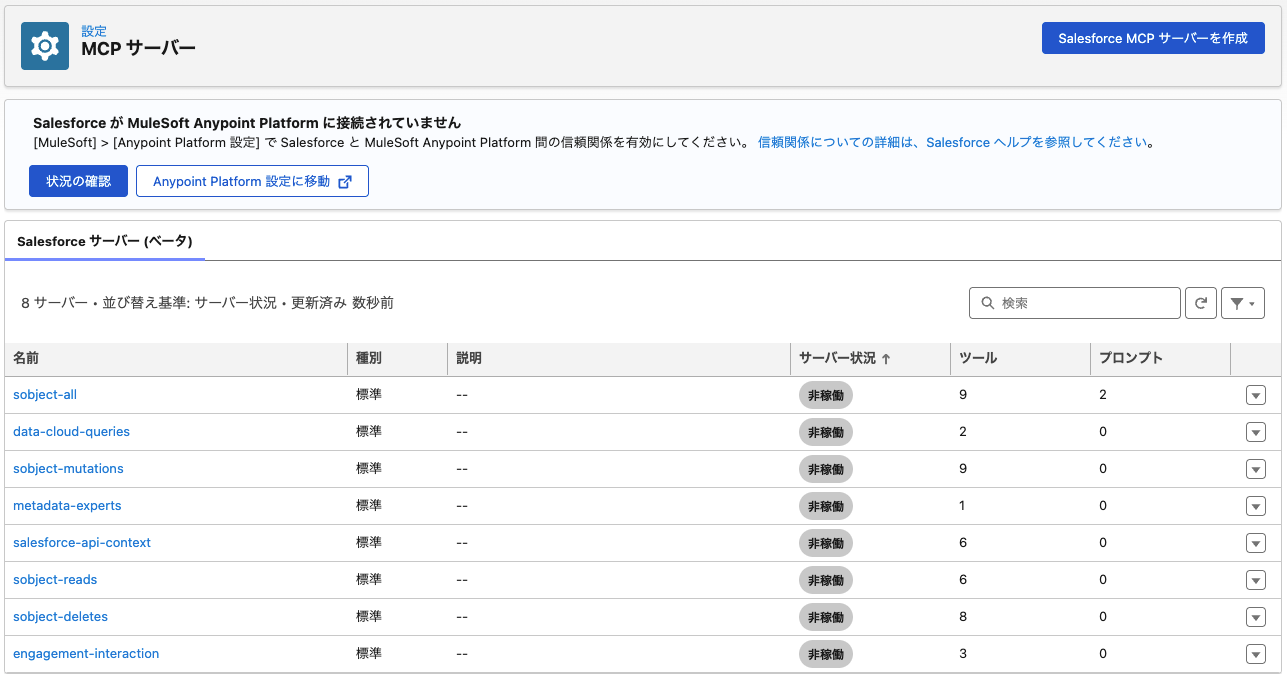Viewport: 1287px width, 680px height.
Task: Open row actions menu for sobject-reads
Action: click(1256, 580)
